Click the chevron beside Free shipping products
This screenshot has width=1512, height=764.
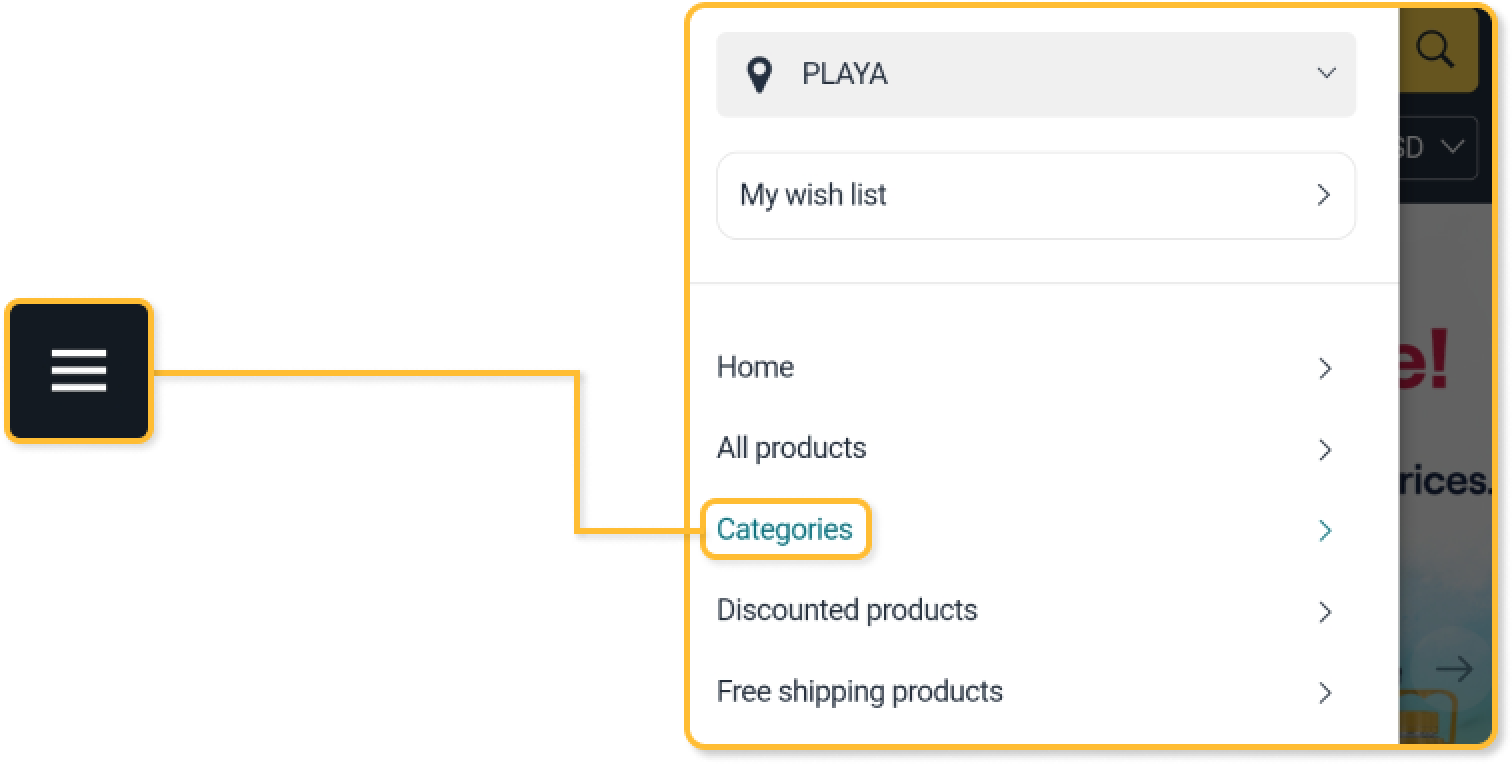[1325, 693]
